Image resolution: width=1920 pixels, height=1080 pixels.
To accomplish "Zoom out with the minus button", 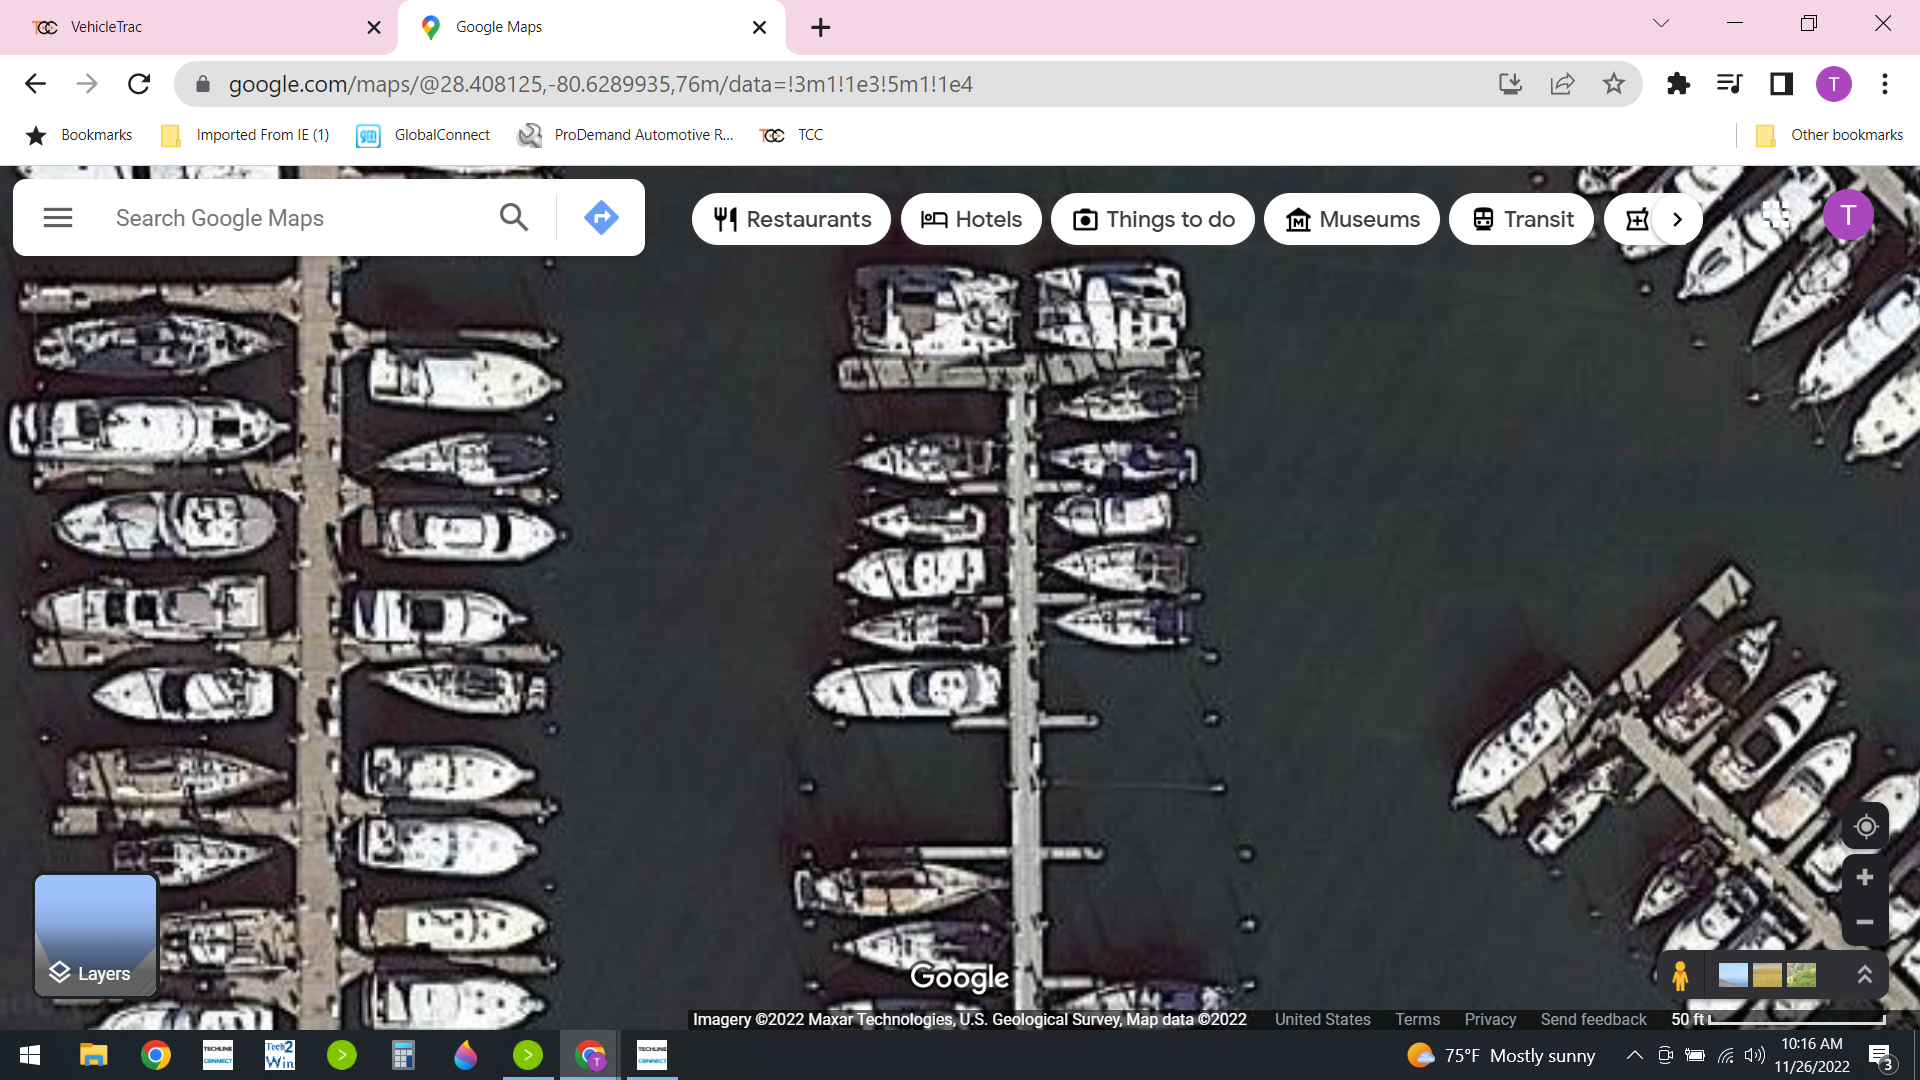I will tap(1865, 922).
